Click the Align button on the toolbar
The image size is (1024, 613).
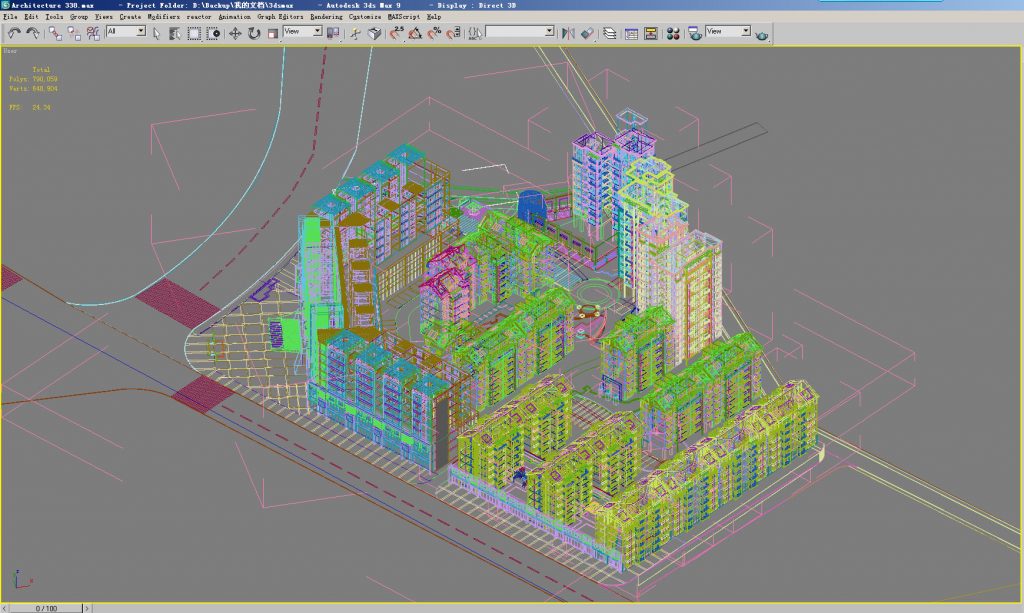[x=587, y=32]
